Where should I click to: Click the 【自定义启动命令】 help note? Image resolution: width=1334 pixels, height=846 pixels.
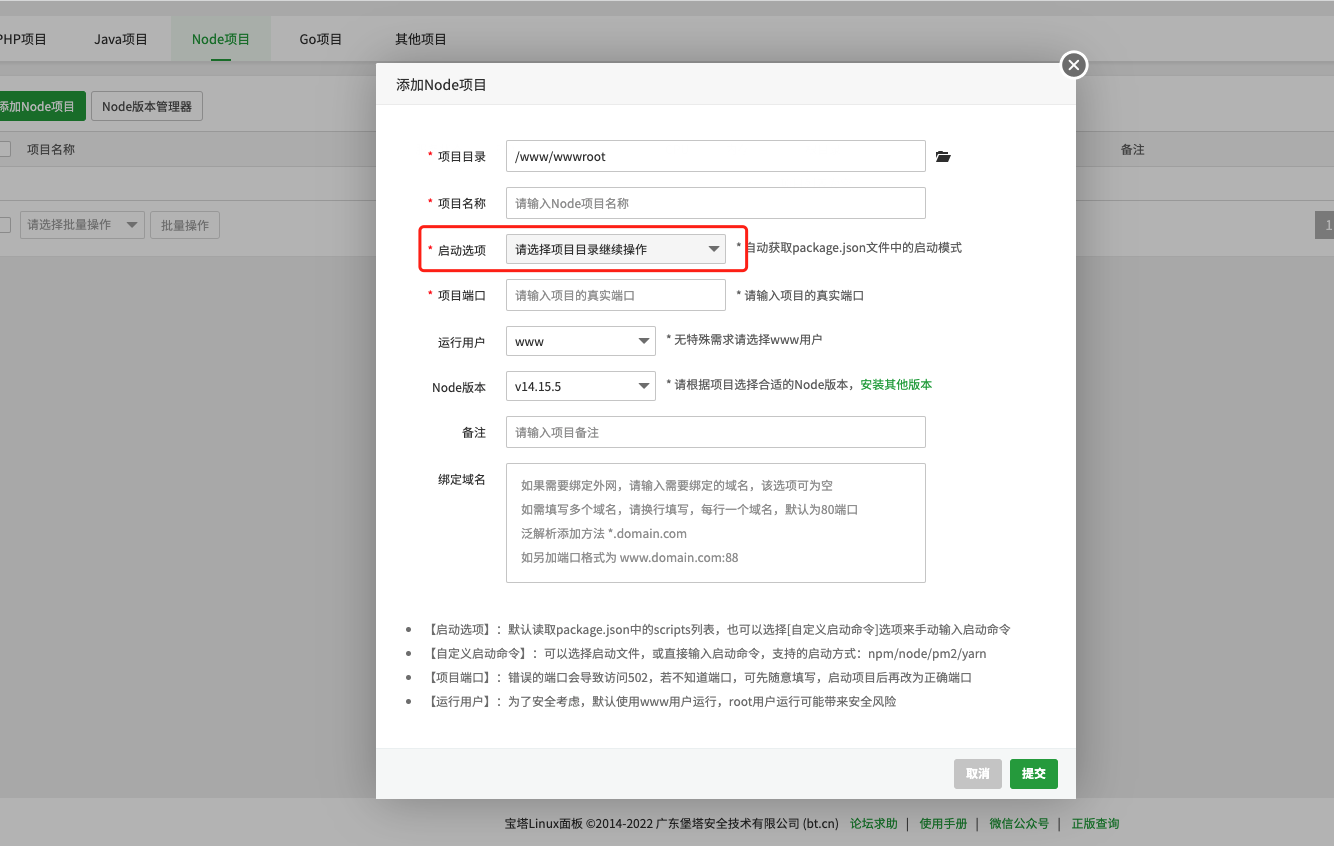tap(705, 654)
